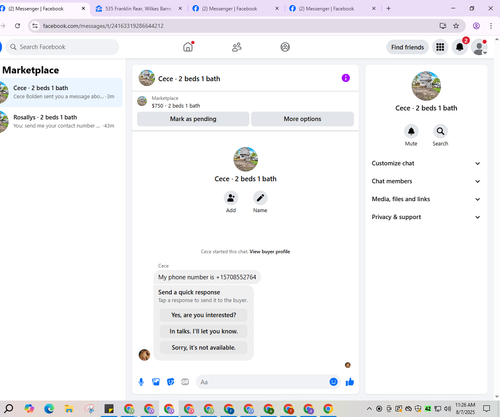Open Windows Search on the taskbar
This screenshot has height=417, width=500.
[9, 408]
